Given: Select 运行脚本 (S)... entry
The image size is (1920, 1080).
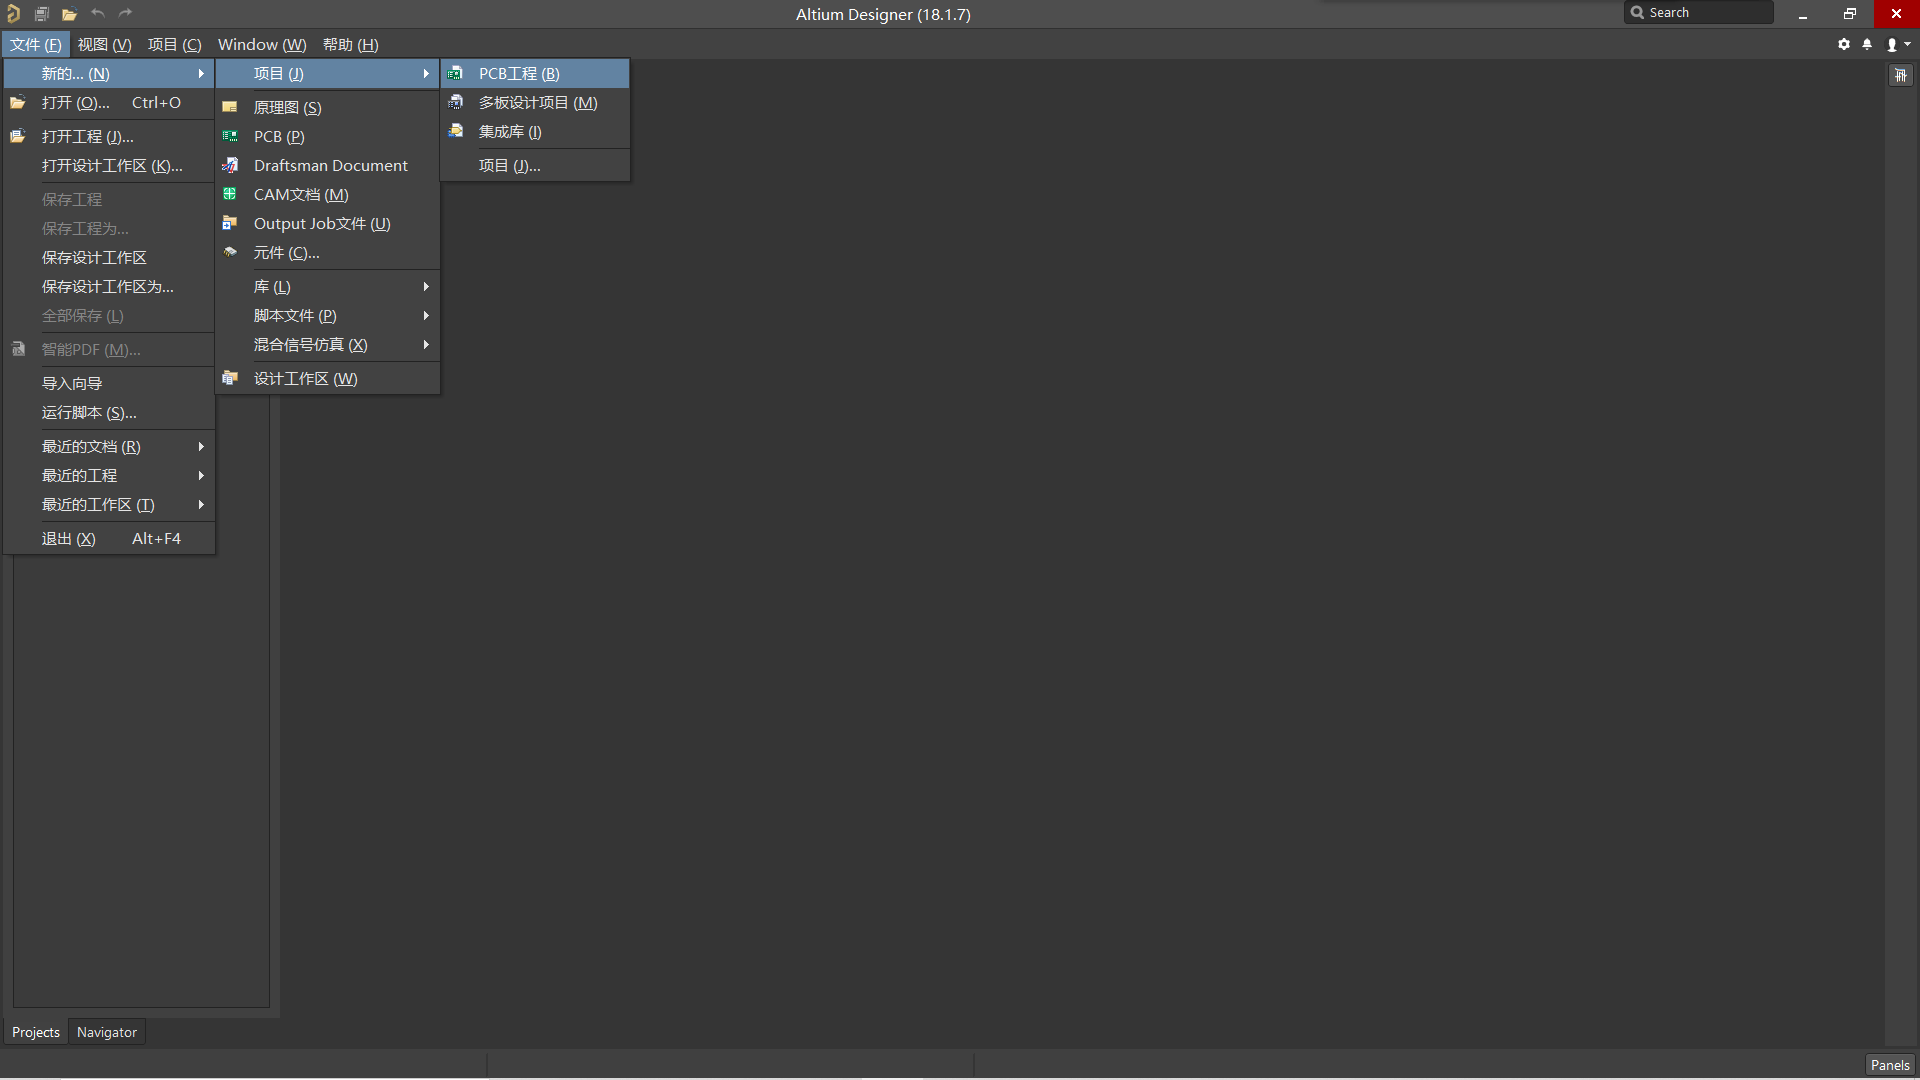Looking at the screenshot, I should 110,412.
